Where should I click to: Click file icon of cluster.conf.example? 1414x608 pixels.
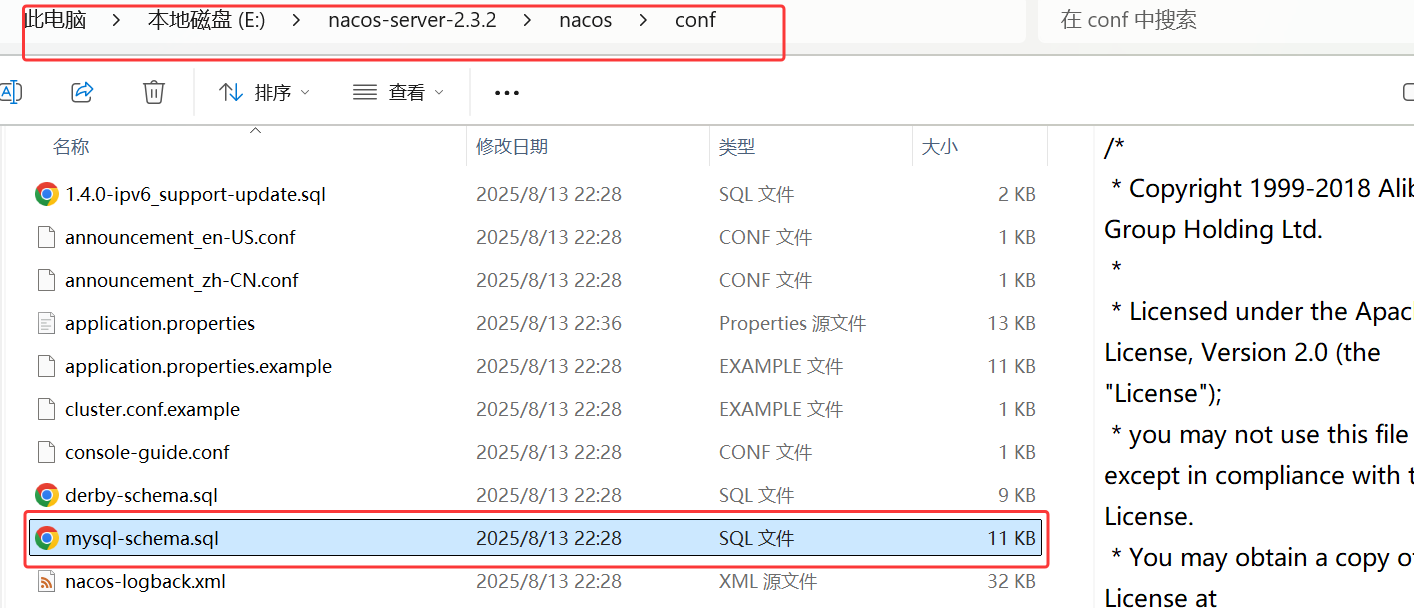coord(46,409)
